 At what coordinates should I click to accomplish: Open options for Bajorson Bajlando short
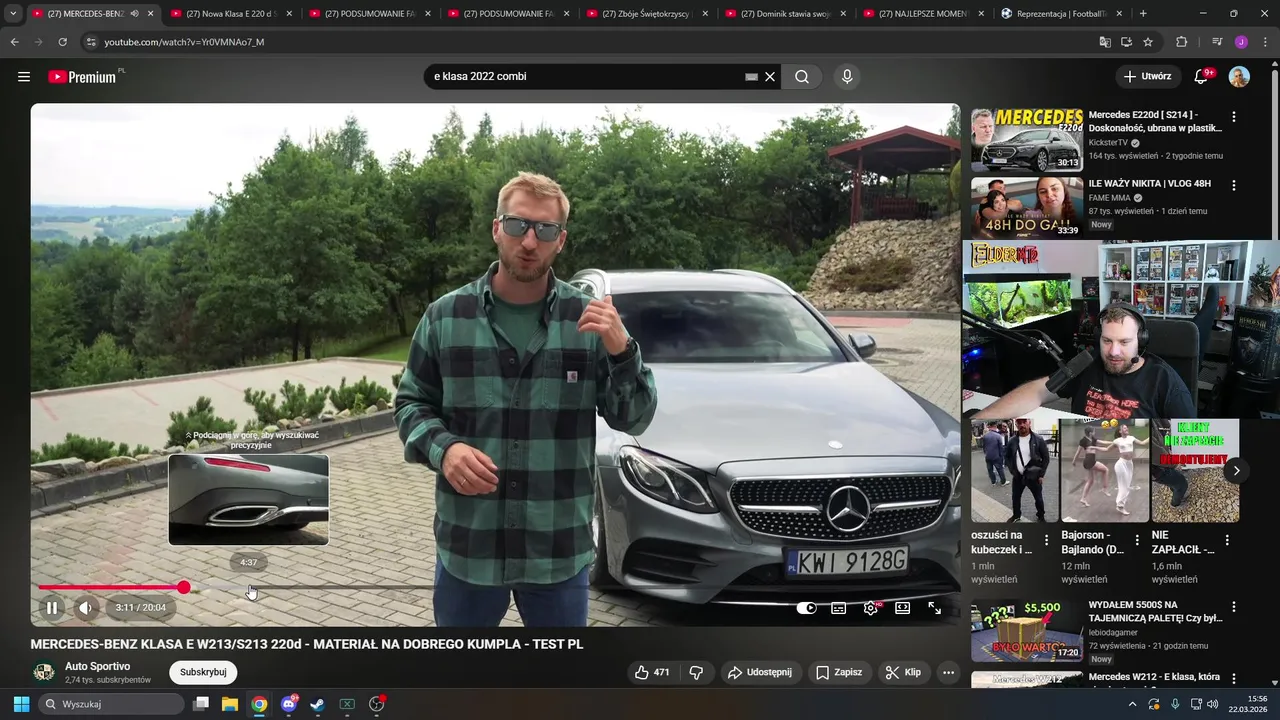pos(1137,540)
